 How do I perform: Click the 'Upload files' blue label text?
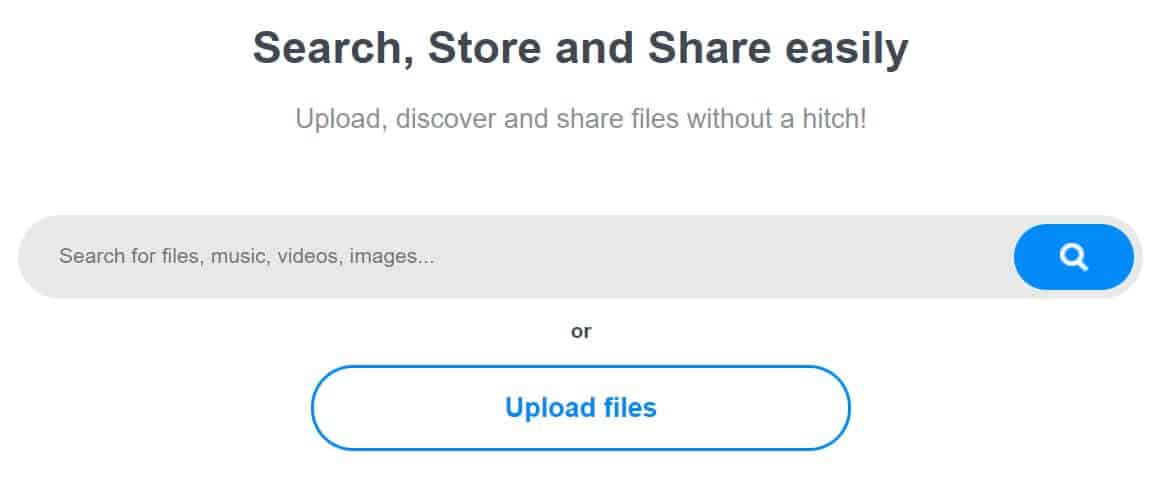[x=581, y=408]
